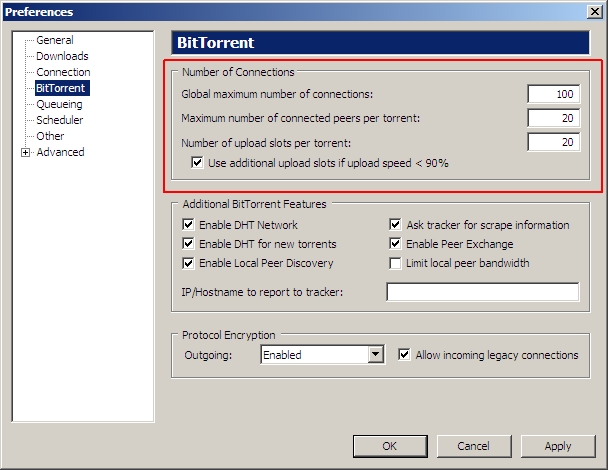This screenshot has height=470, width=608.
Task: Toggle Allow incoming legacy connections
Action: tap(404, 354)
